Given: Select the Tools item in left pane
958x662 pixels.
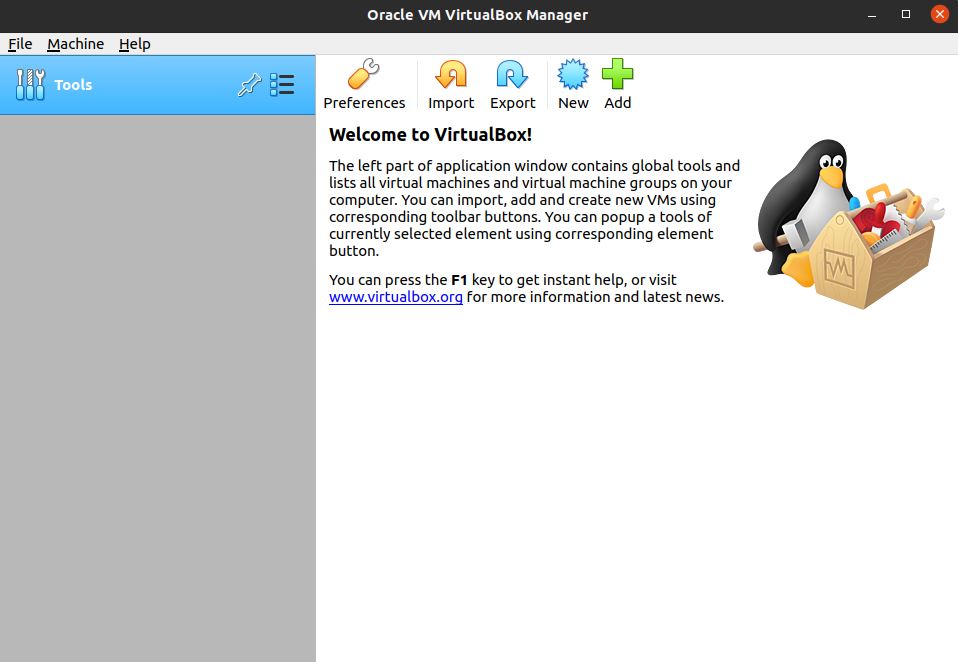Looking at the screenshot, I should click(158, 85).
